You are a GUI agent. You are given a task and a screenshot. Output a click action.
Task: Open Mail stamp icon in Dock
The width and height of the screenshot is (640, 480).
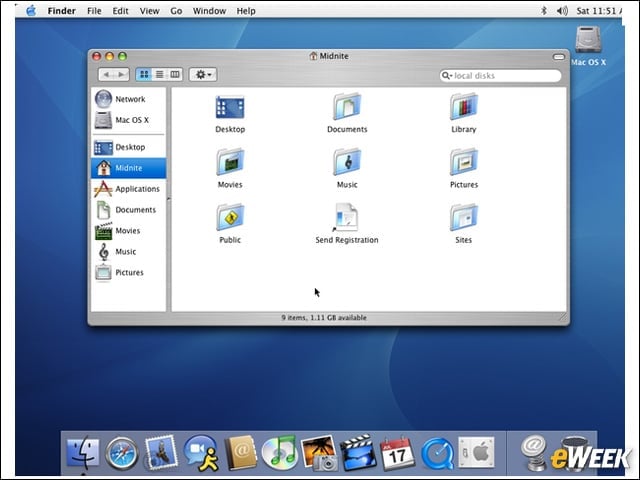pos(161,452)
